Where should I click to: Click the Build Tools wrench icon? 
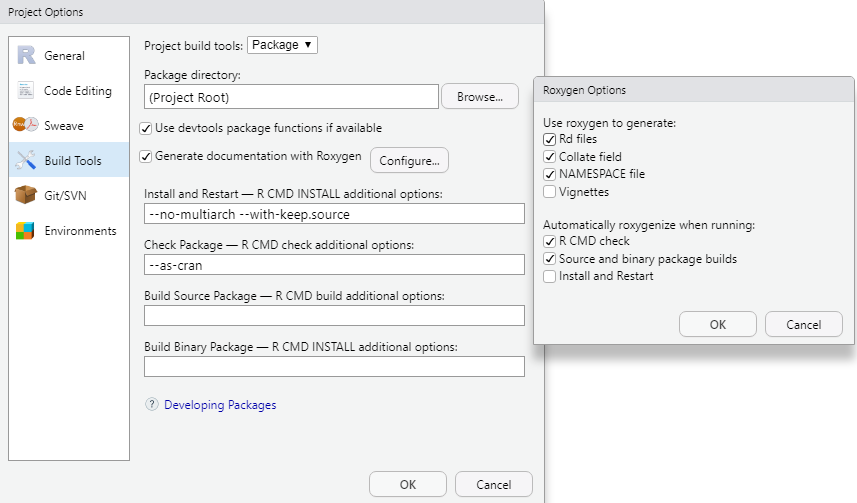[26, 160]
